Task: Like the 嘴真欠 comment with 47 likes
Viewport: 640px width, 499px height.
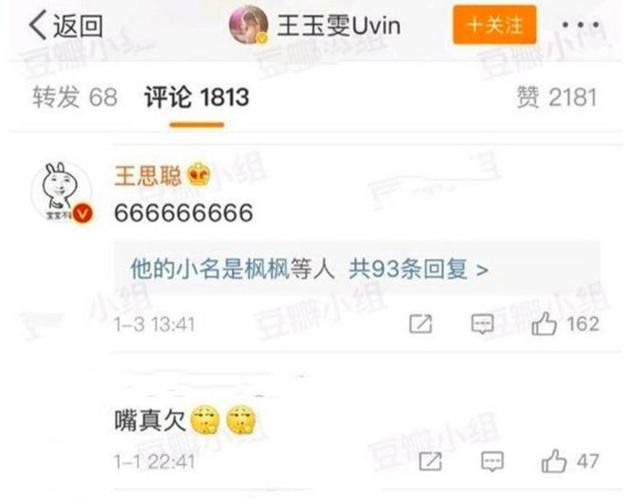Action: pyautogui.click(x=570, y=461)
